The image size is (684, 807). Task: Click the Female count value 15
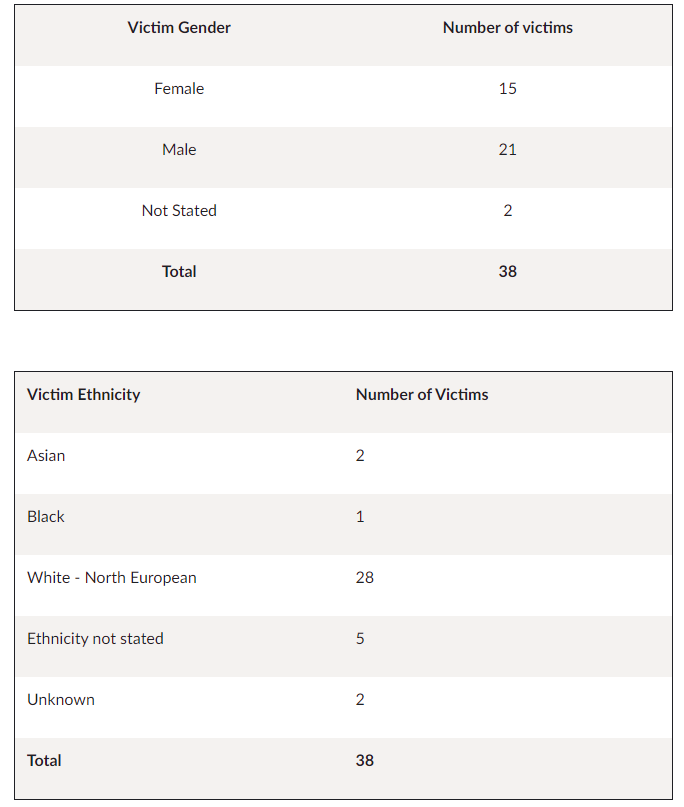[x=507, y=89]
